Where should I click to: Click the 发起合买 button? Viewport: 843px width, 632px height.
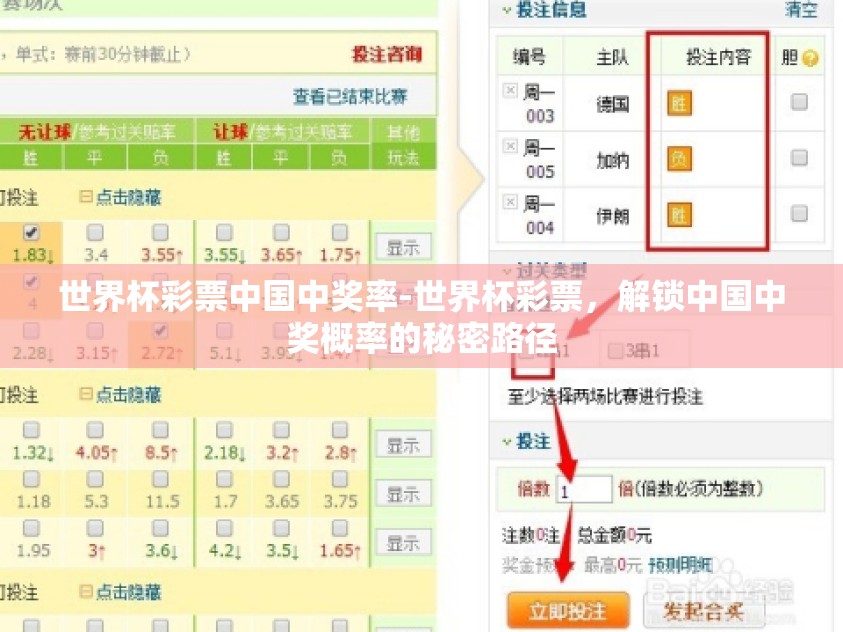click(703, 611)
